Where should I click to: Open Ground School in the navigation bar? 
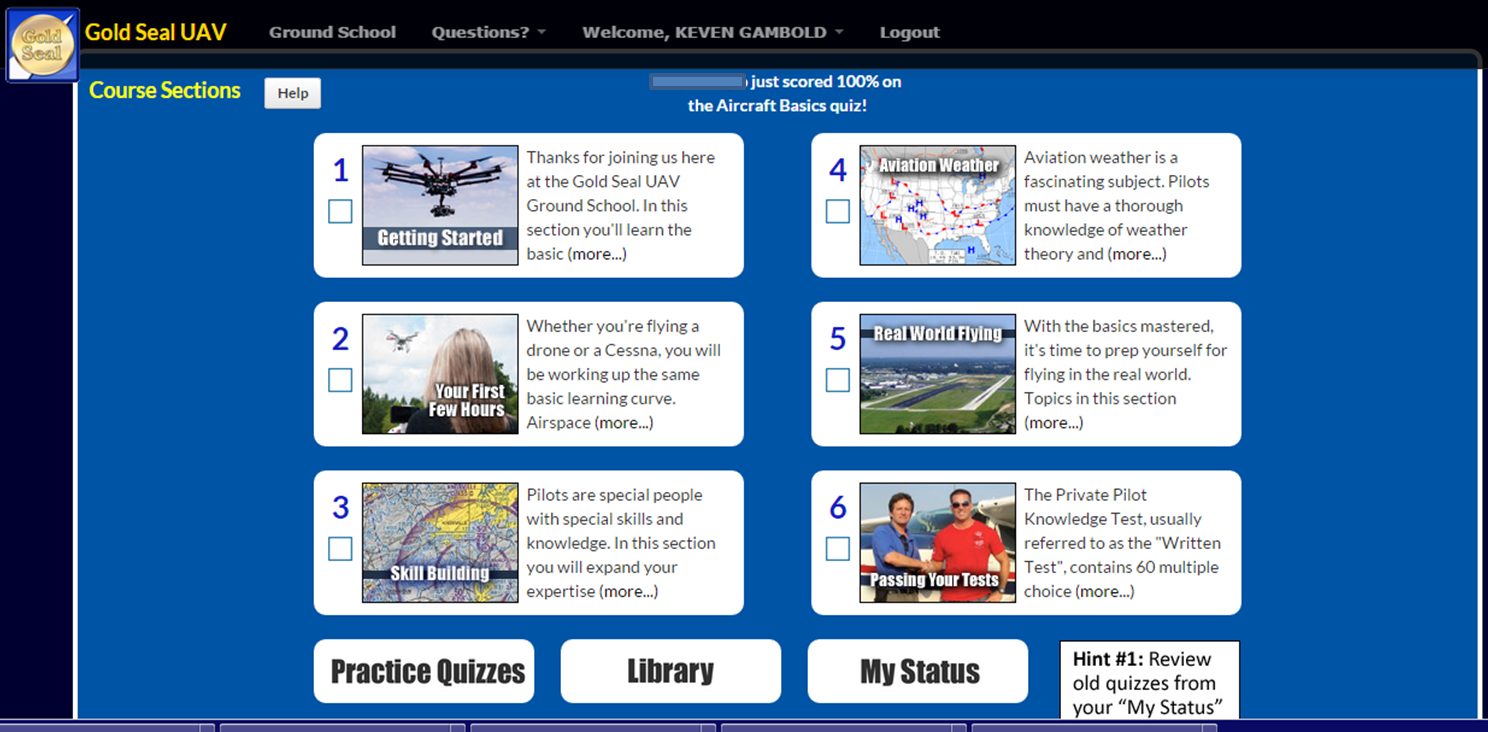[x=332, y=32]
